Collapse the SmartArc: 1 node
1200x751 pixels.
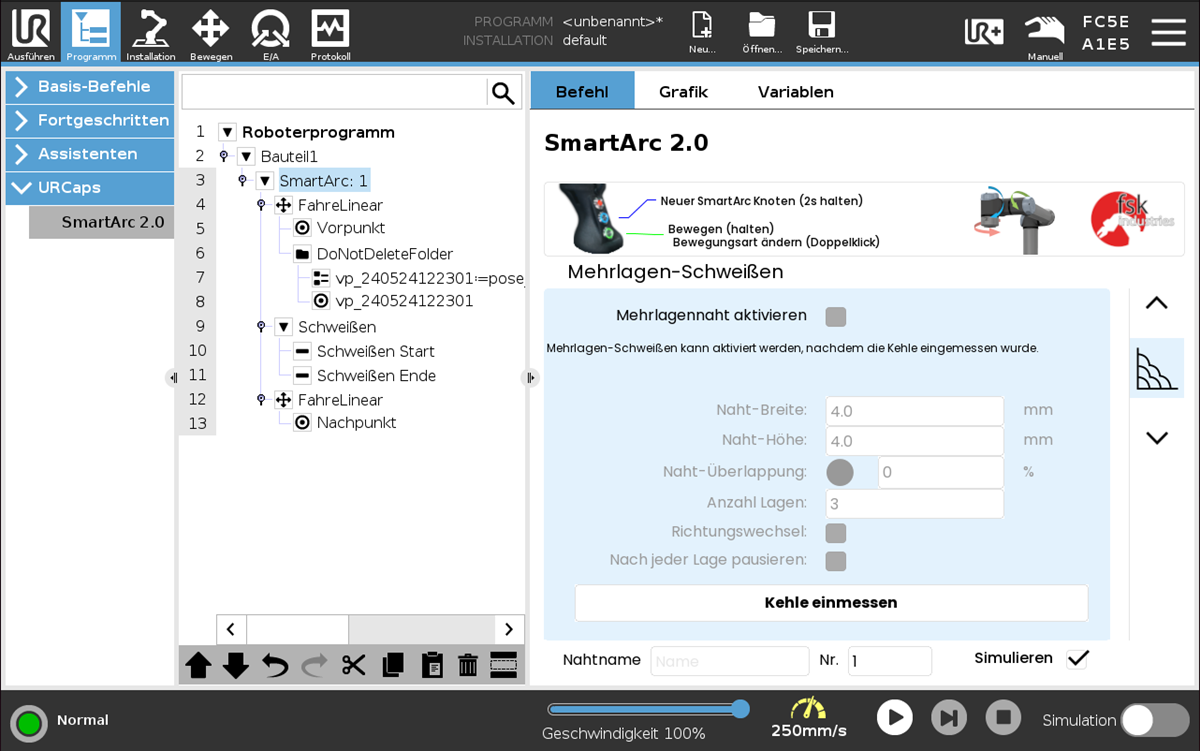tap(265, 181)
